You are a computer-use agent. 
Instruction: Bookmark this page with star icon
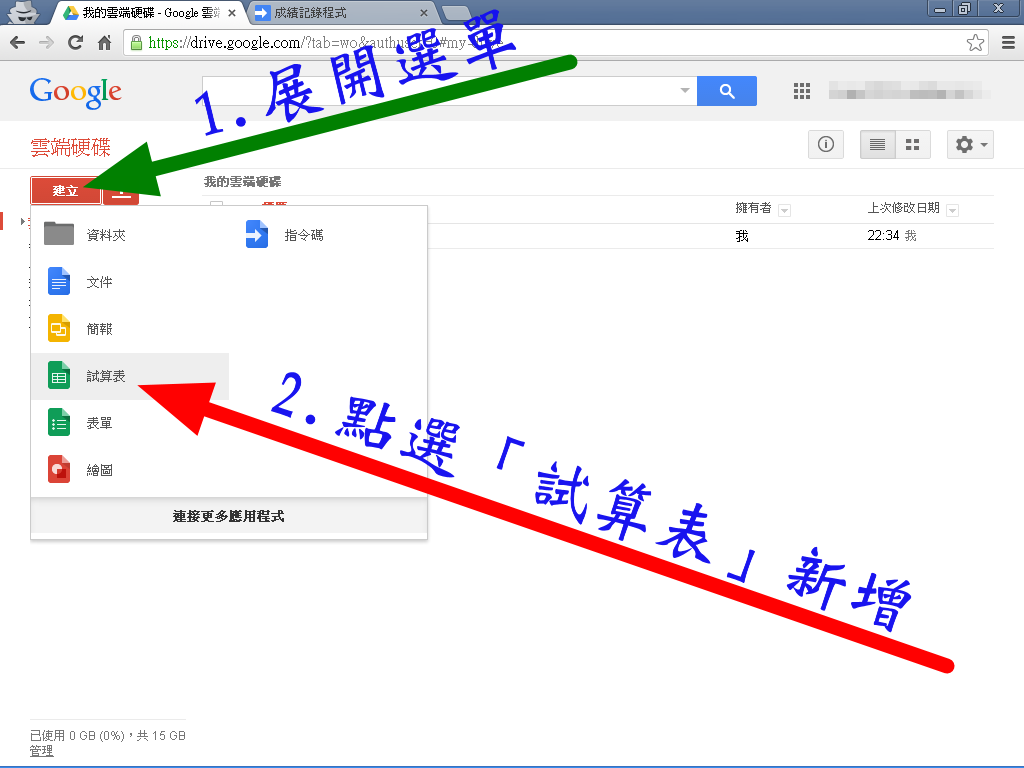[x=975, y=43]
